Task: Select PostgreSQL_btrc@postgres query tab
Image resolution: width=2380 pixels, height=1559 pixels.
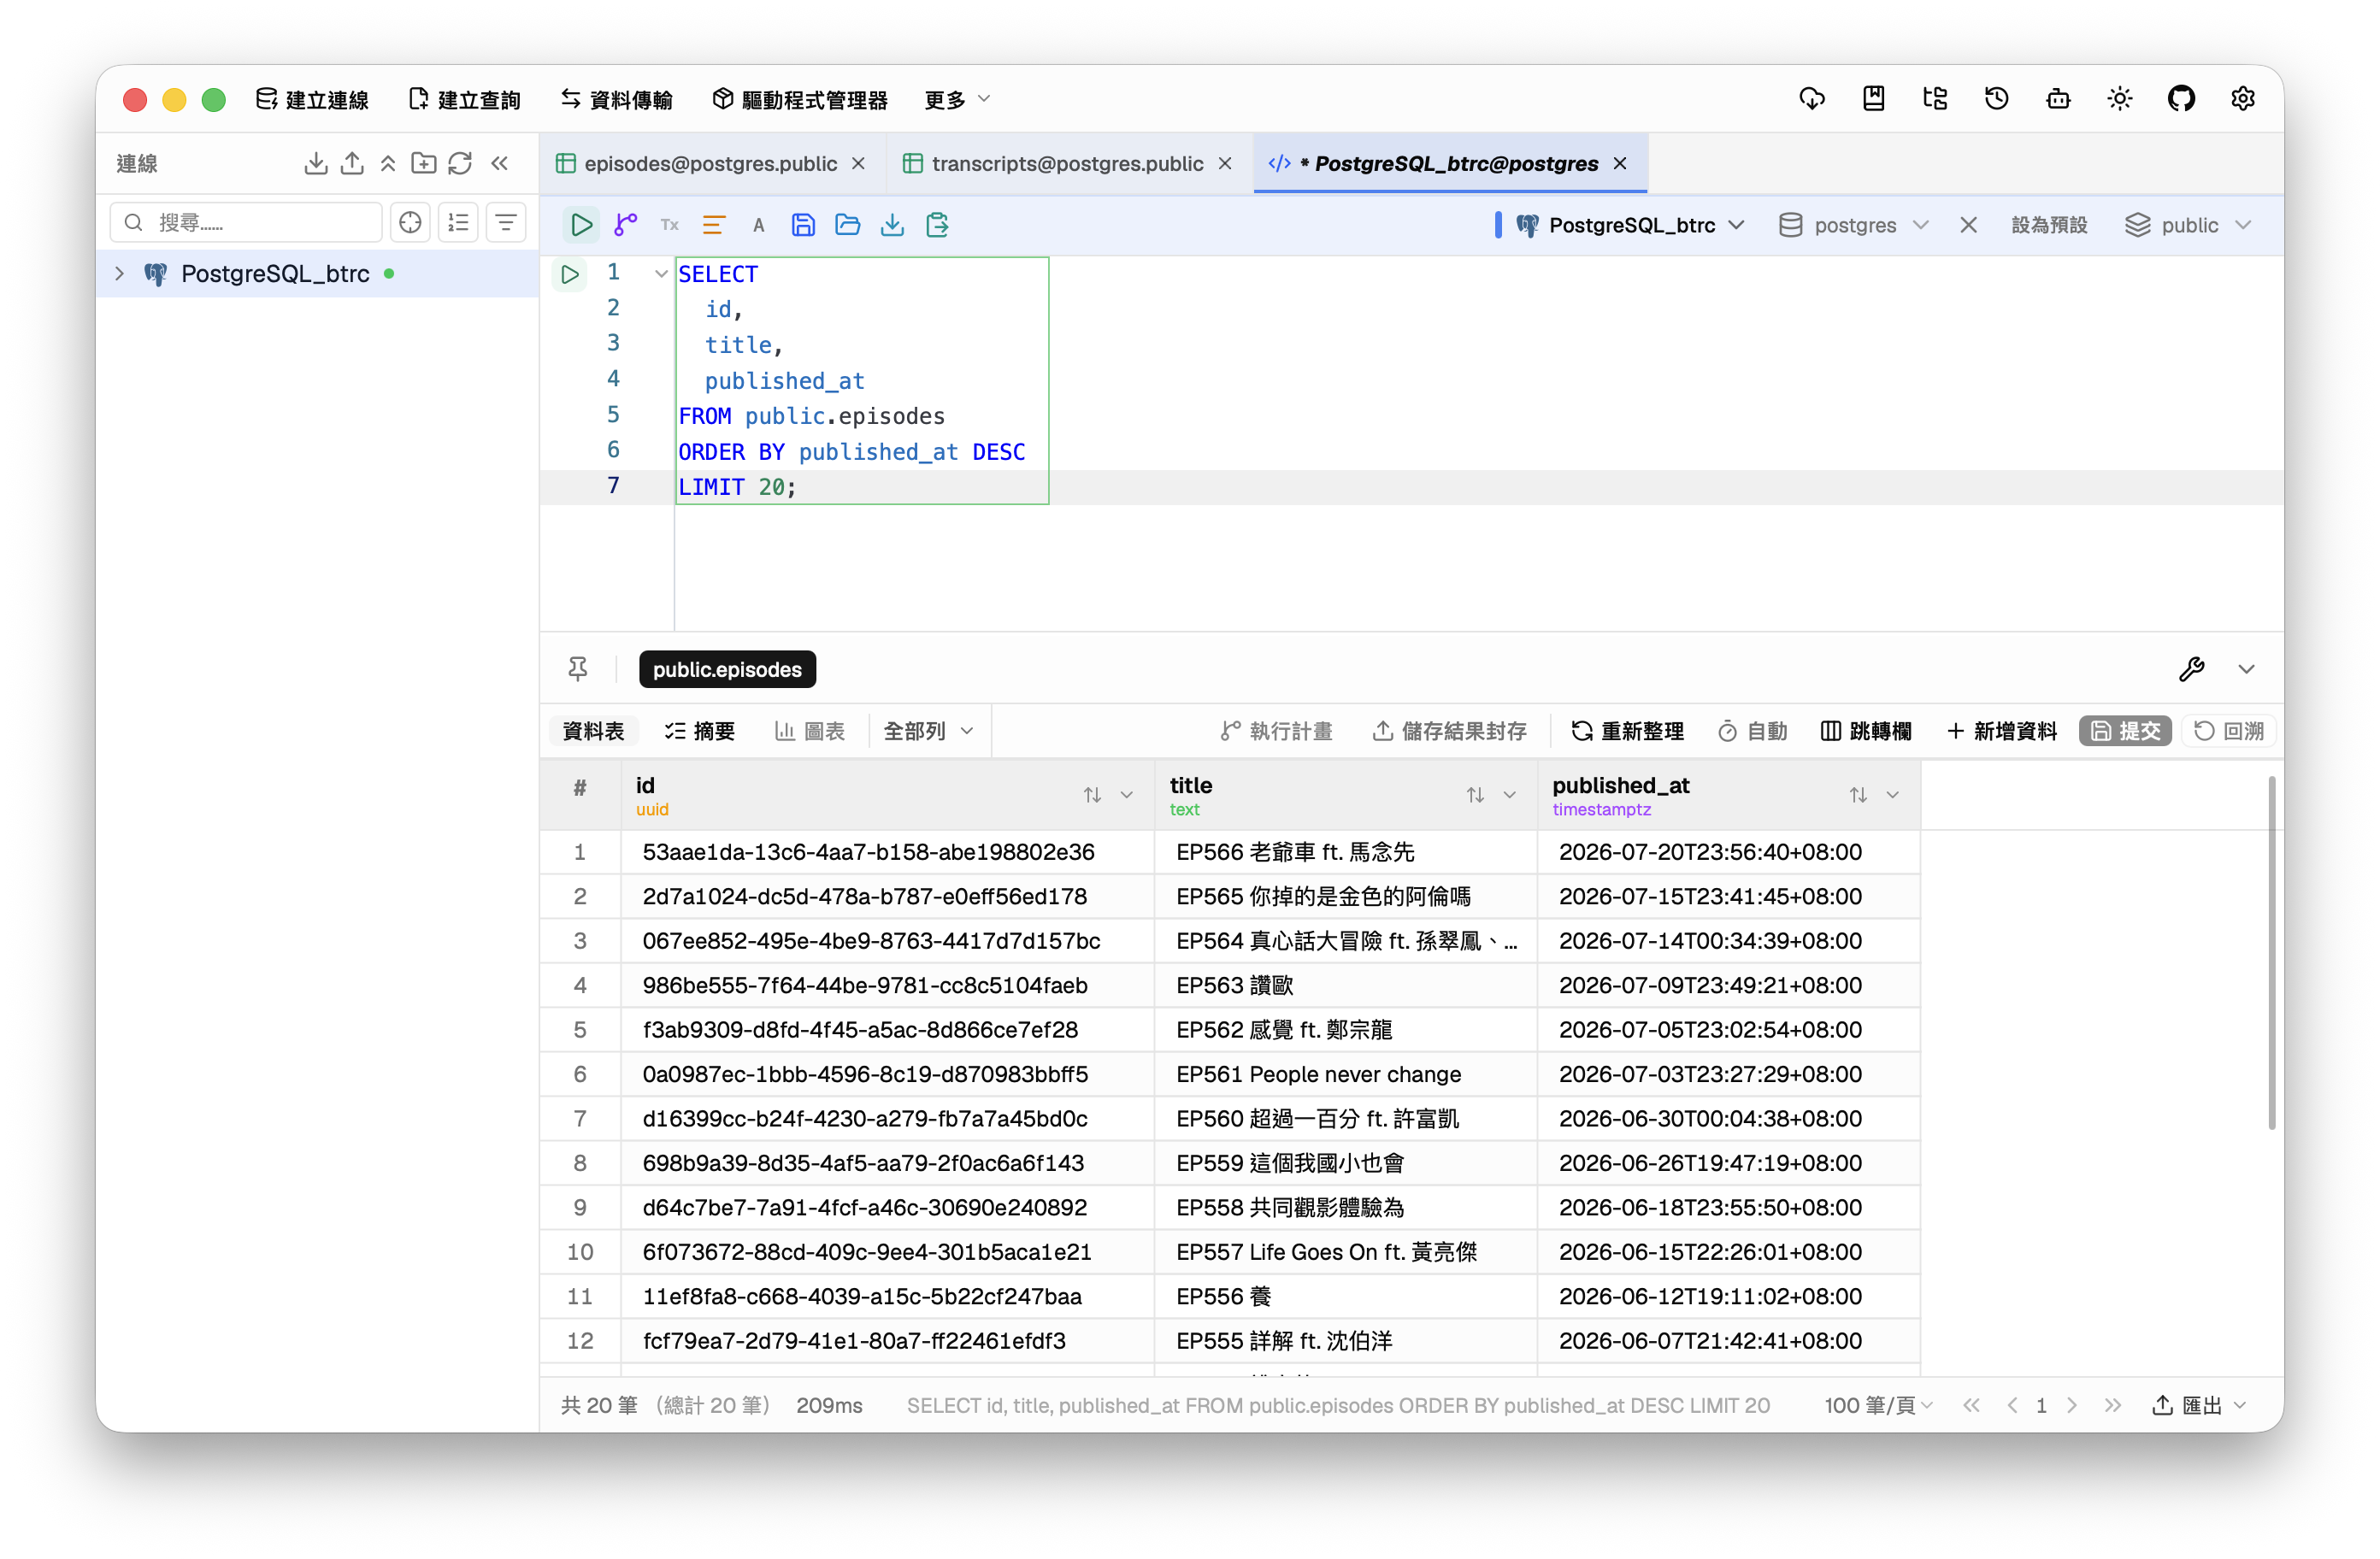Action: 1449,163
